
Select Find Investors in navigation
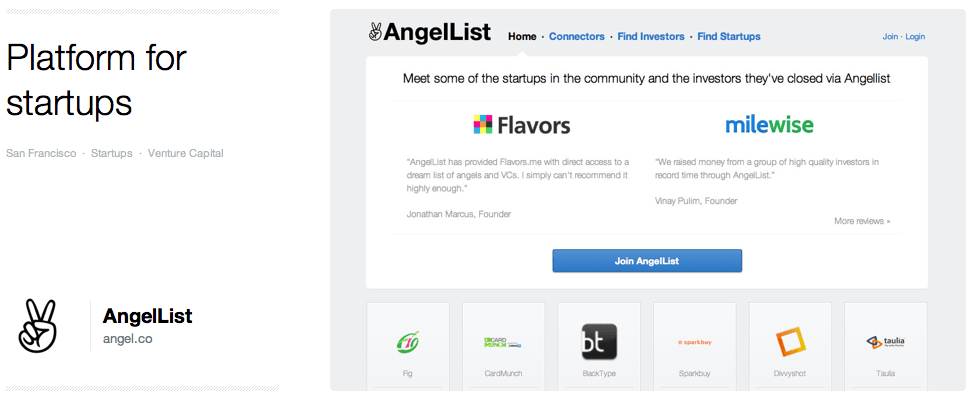point(651,37)
